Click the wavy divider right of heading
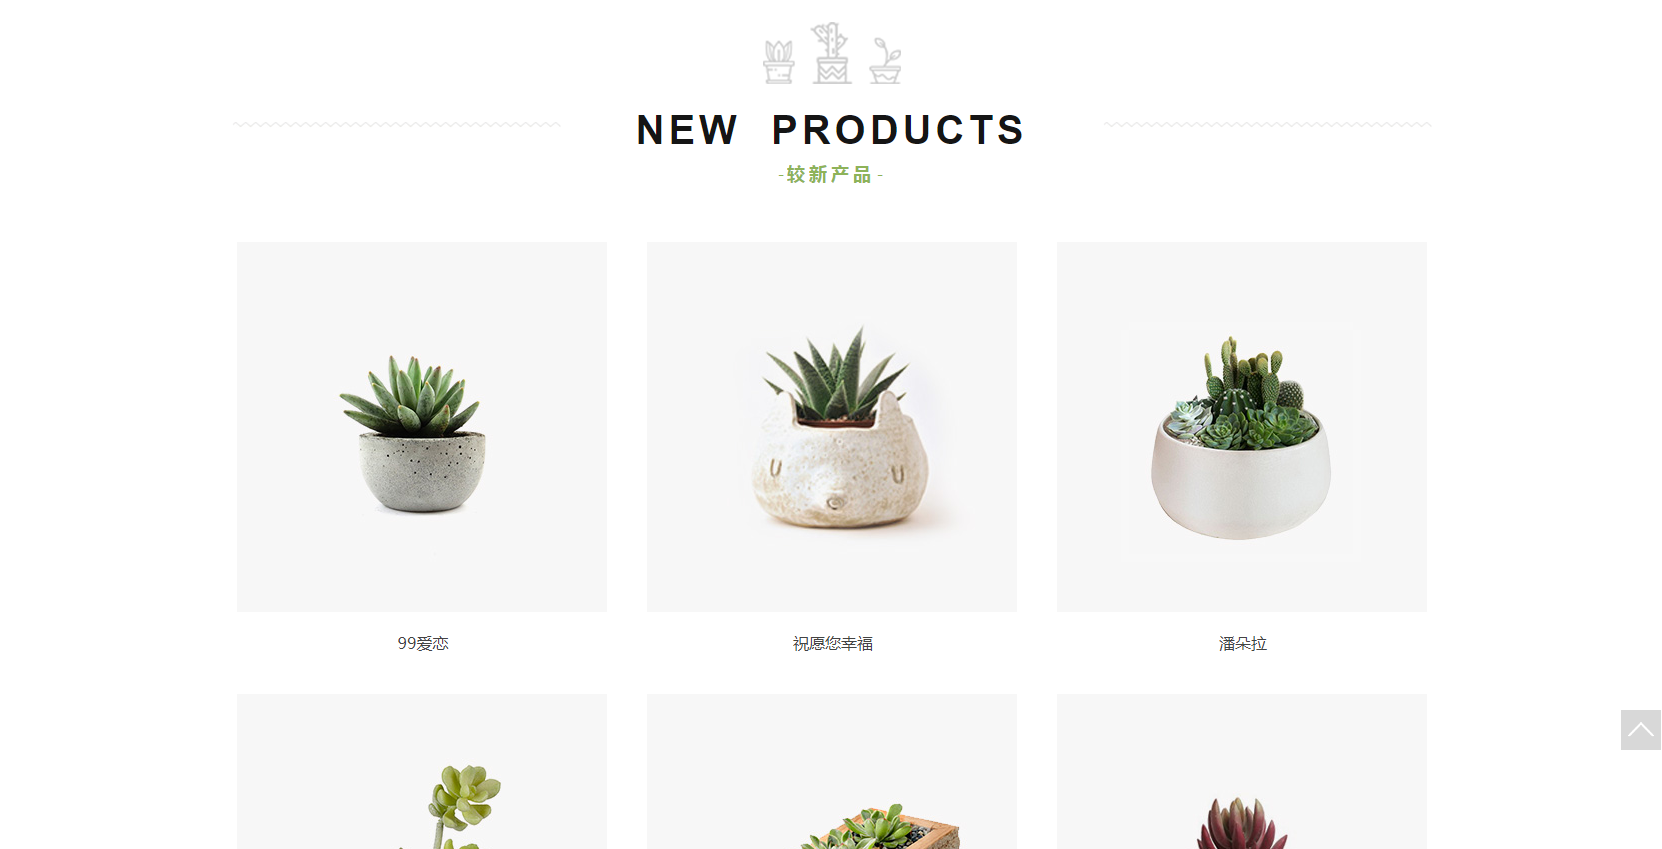The image size is (1662, 849). click(x=1267, y=125)
